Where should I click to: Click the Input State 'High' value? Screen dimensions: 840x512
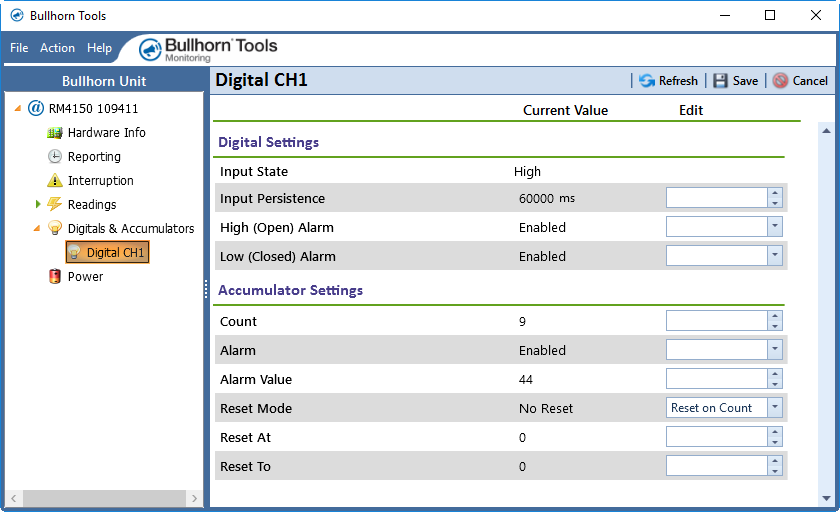point(527,171)
